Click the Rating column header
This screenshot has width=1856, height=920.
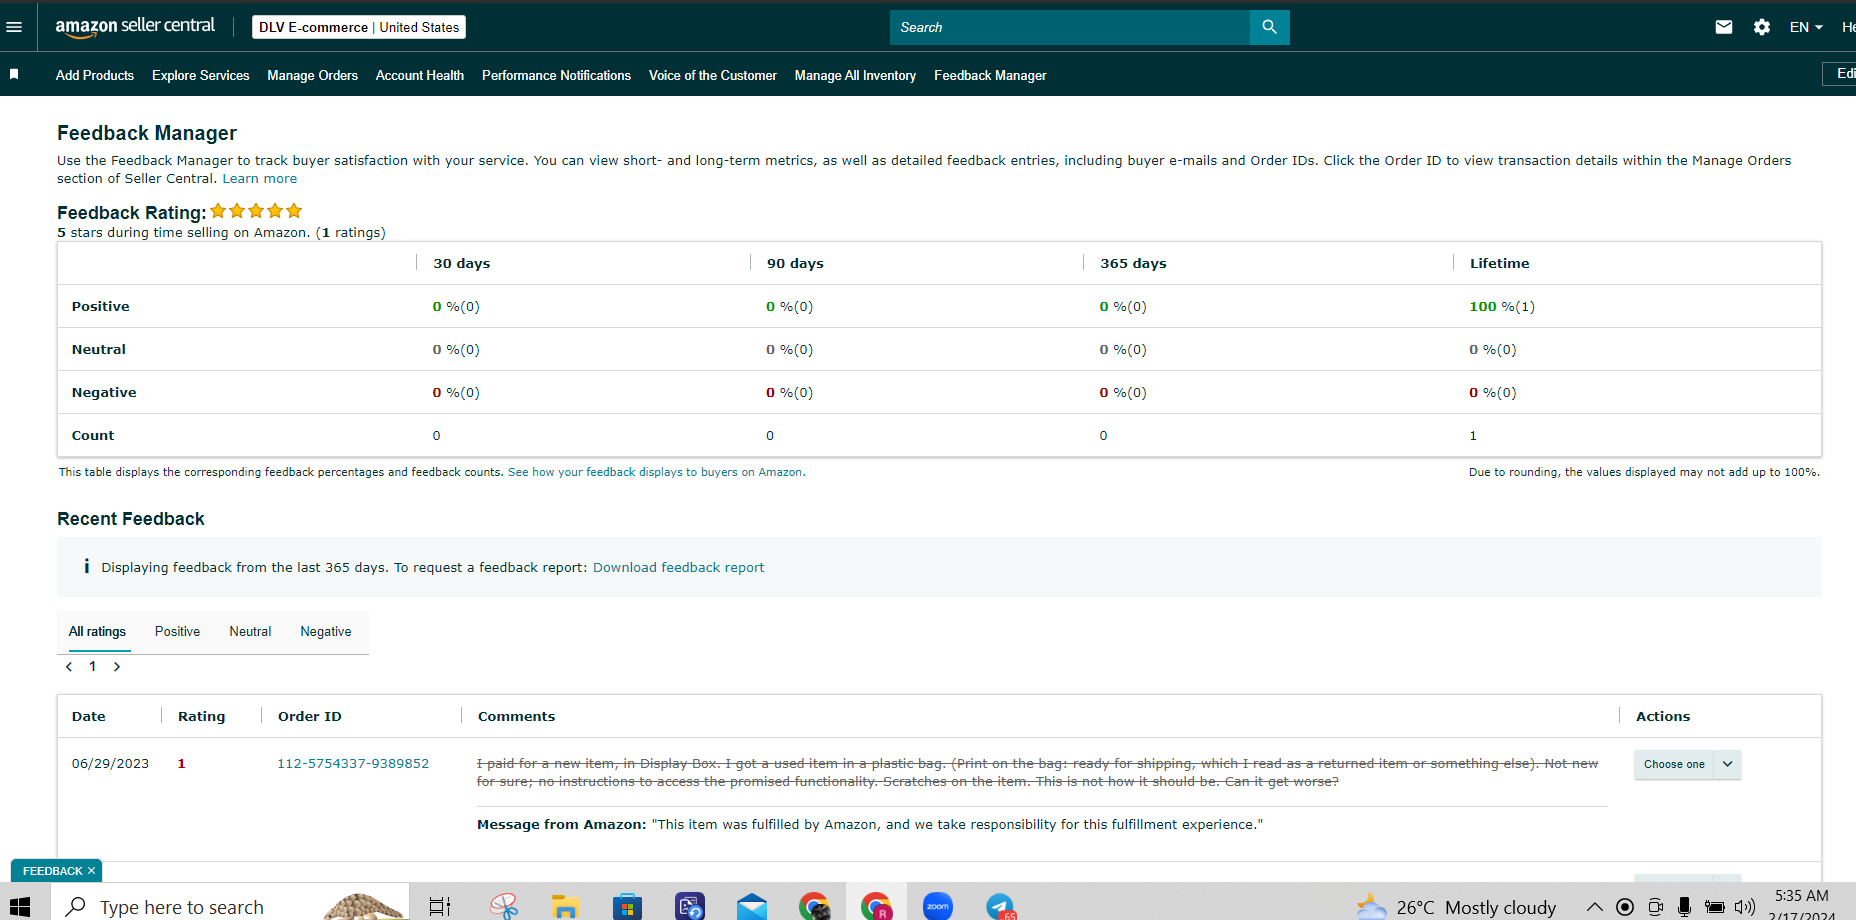[201, 716]
